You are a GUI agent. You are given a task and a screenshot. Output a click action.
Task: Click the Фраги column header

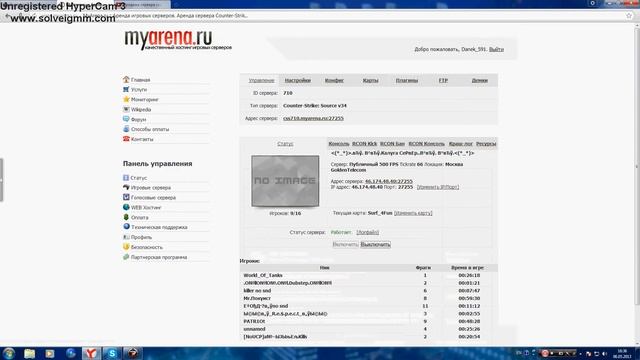click(423, 268)
